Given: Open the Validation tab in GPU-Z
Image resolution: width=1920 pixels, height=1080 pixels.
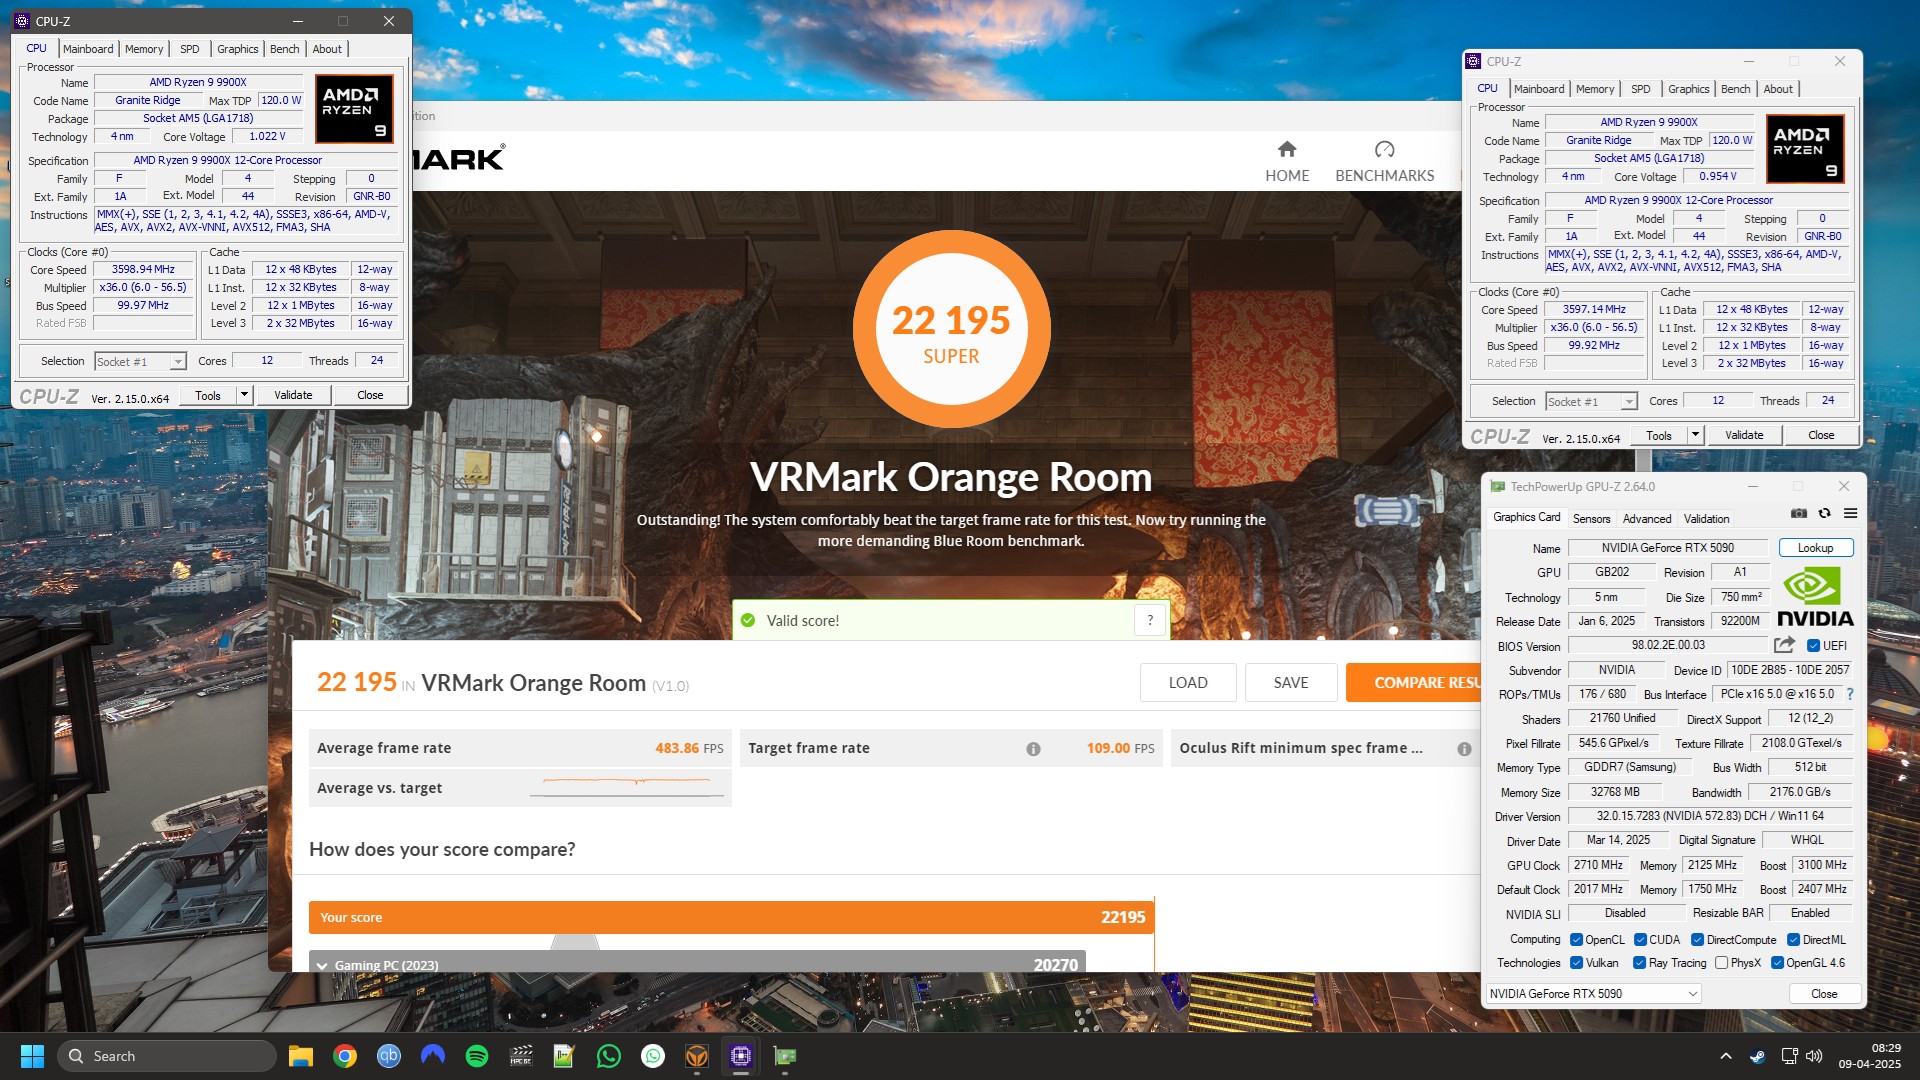Looking at the screenshot, I should 1706,519.
